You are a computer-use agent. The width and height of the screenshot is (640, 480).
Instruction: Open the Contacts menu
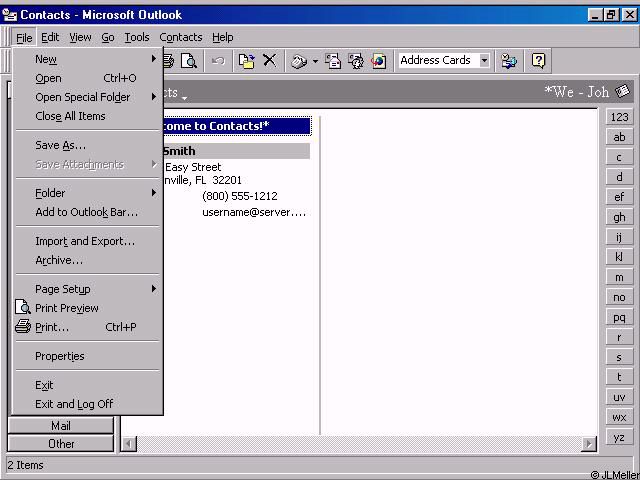(x=181, y=38)
